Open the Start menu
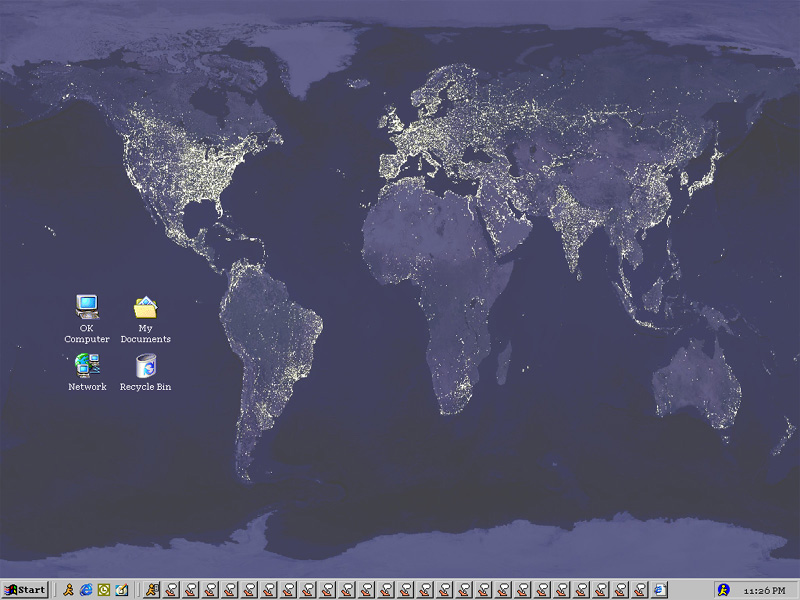The image size is (800, 600). tap(25, 590)
